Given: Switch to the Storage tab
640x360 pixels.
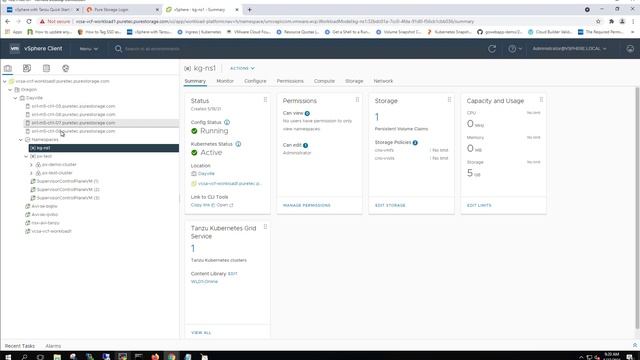Looking at the screenshot, I should 354,81.
